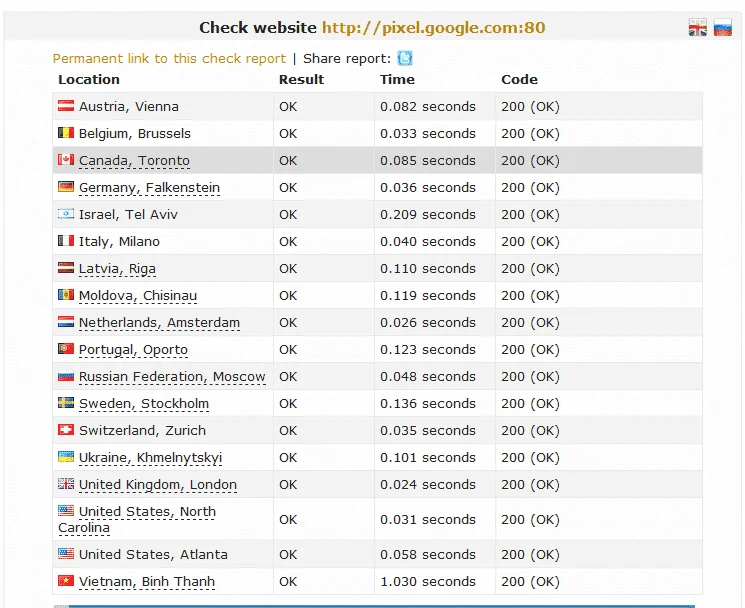Click the US flag in North Carolina row
745x608 pixels.
[66, 511]
